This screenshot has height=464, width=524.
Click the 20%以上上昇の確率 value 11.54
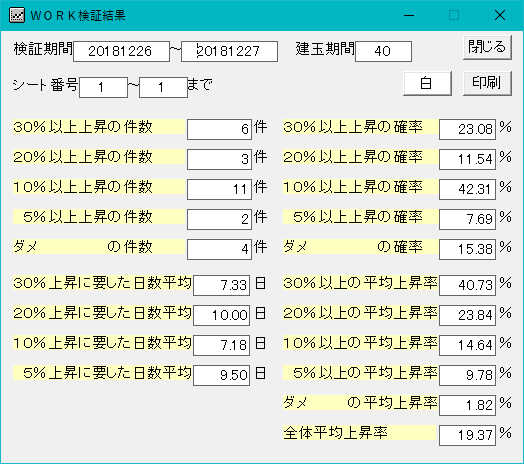tap(467, 159)
